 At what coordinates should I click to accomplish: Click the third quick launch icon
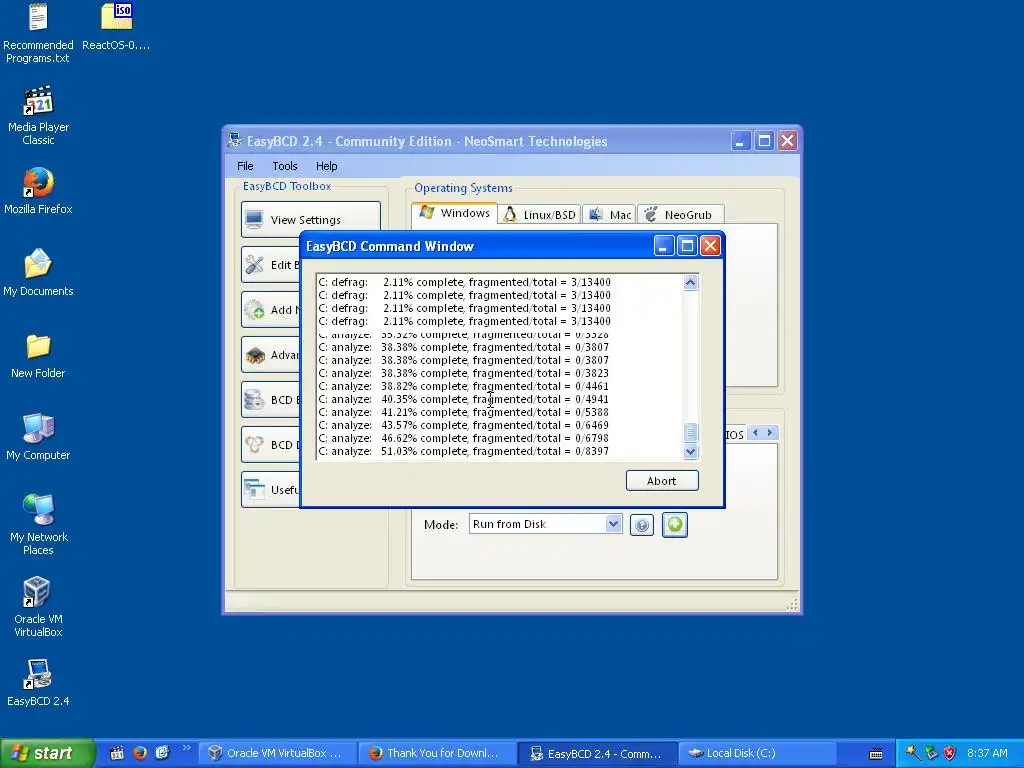click(x=162, y=753)
